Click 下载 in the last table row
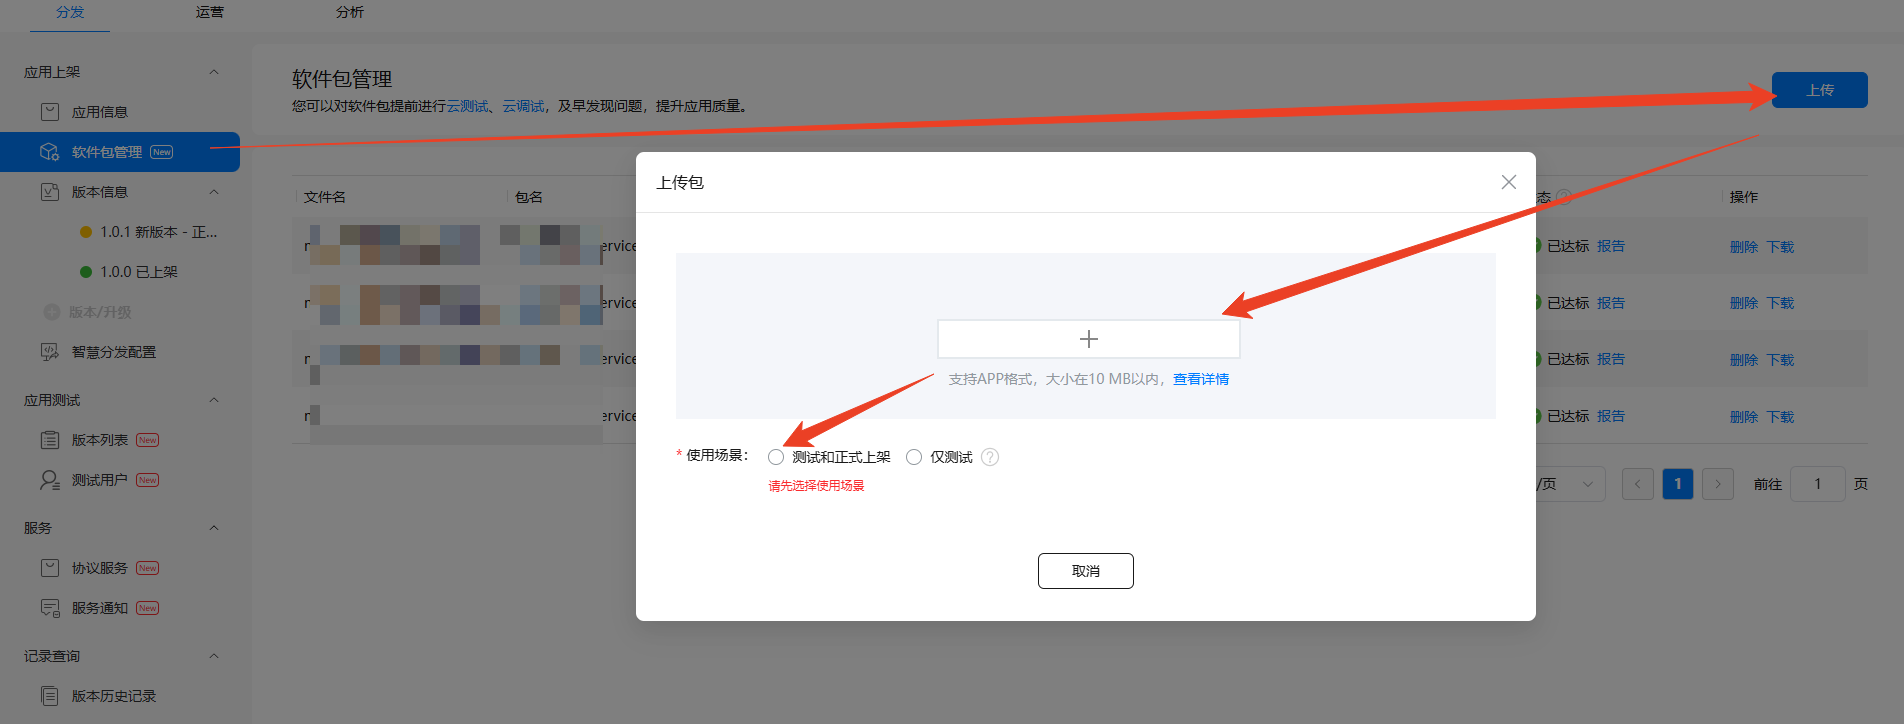The width and height of the screenshot is (1904, 724). click(1780, 417)
